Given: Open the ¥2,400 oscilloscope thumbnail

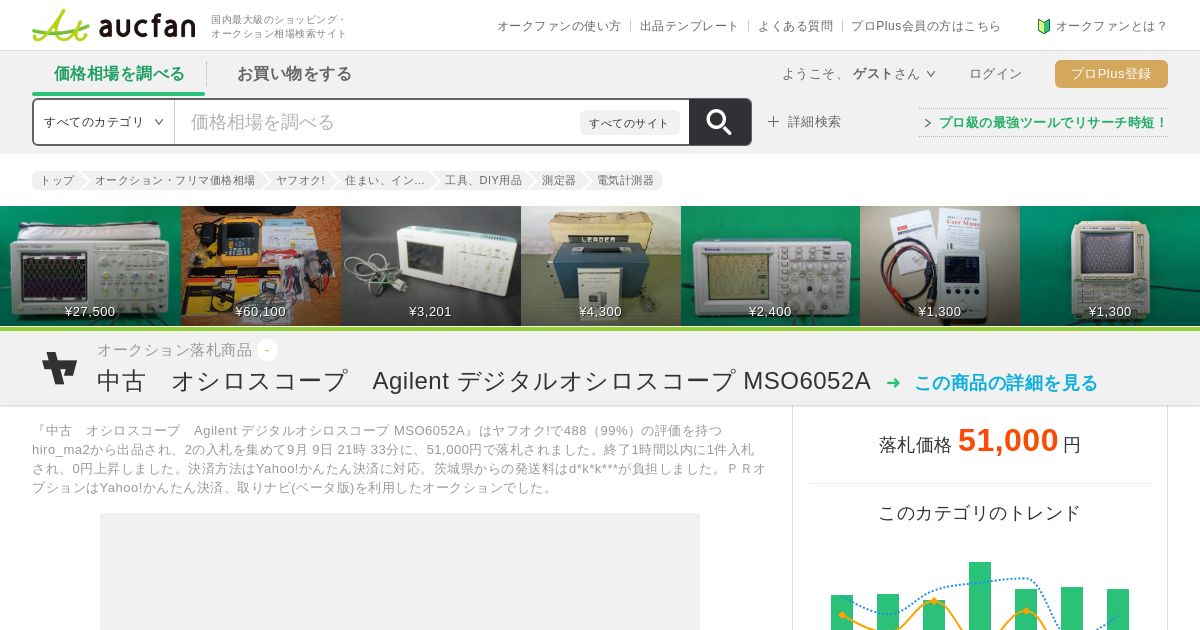Looking at the screenshot, I should click(x=770, y=265).
